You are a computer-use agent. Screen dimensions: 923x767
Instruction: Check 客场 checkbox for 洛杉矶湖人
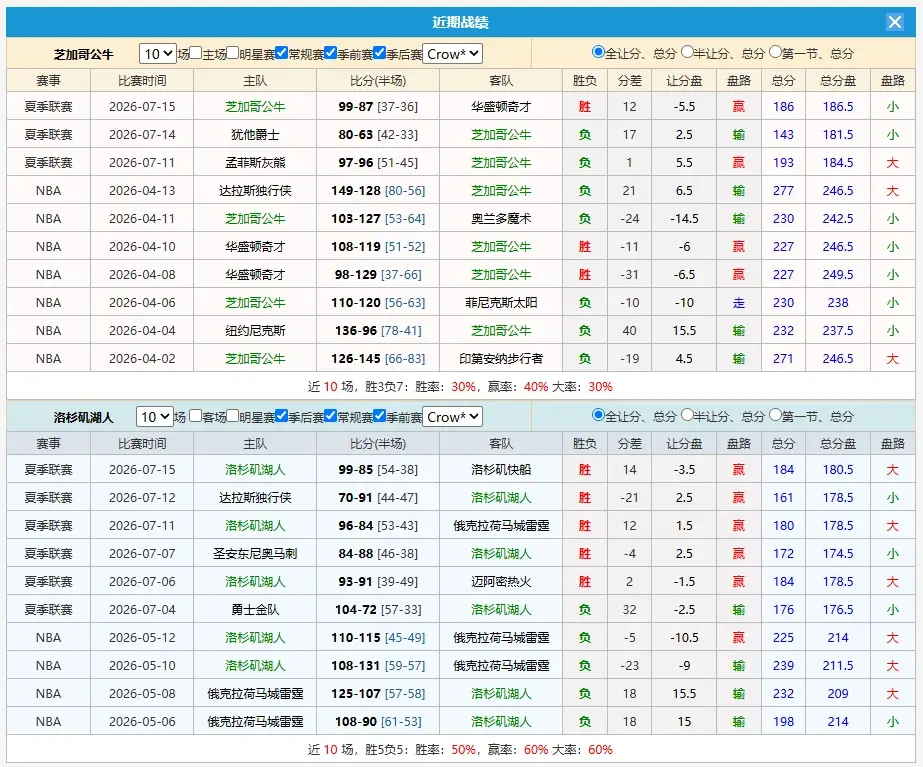point(196,416)
